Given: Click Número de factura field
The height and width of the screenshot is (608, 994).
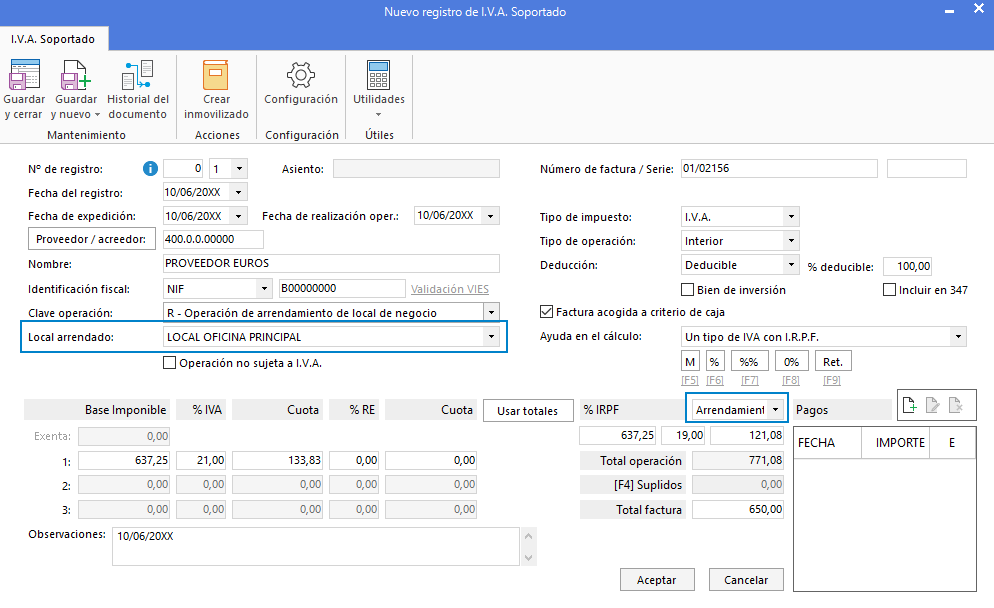Looking at the screenshot, I should (x=779, y=169).
